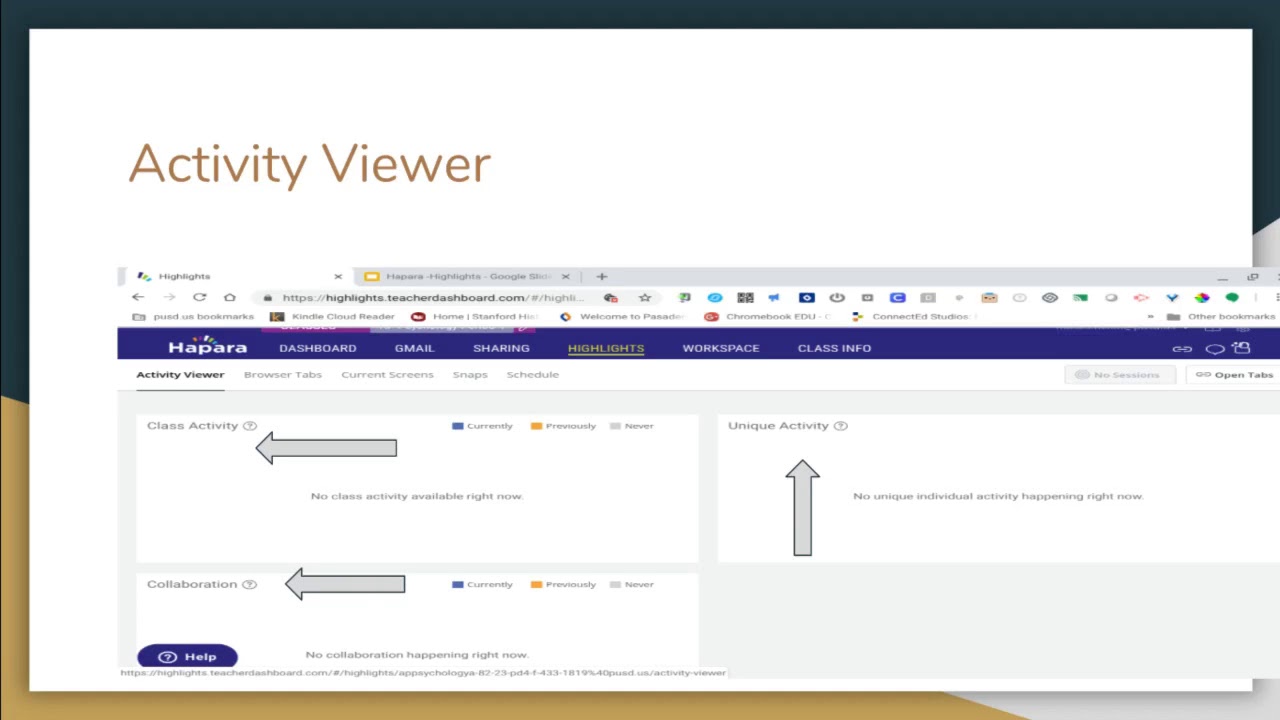Open a new browser tab
Screen dimensions: 1280x720
[x=602, y=276]
